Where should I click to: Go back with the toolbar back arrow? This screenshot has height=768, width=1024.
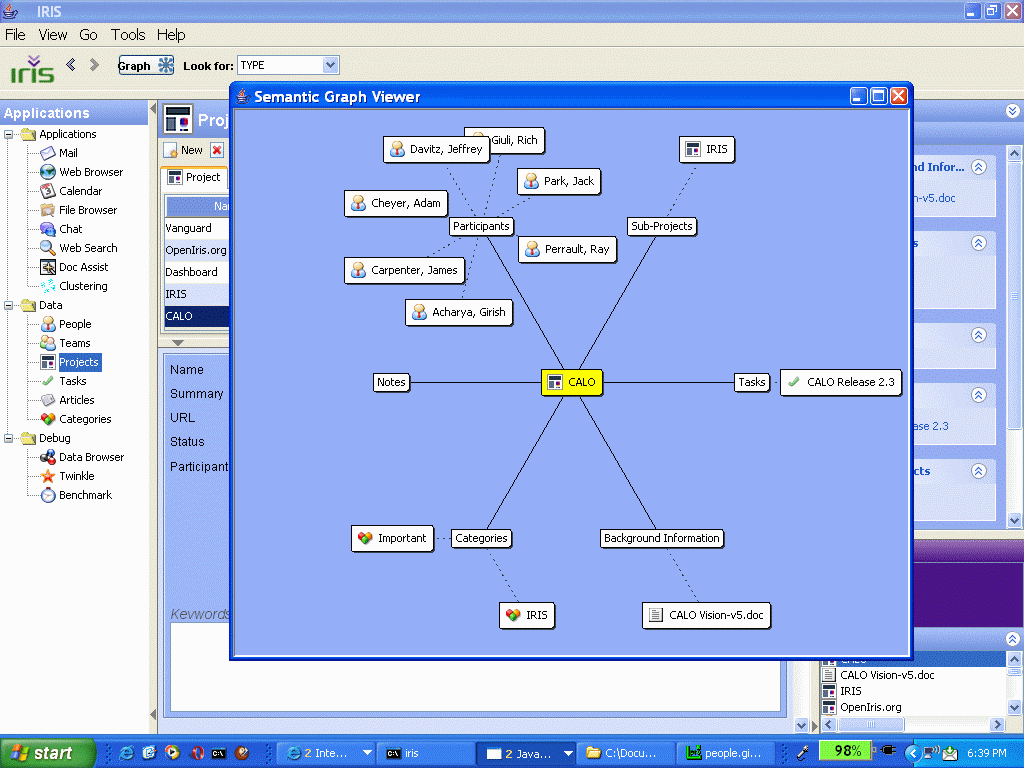pos(71,64)
